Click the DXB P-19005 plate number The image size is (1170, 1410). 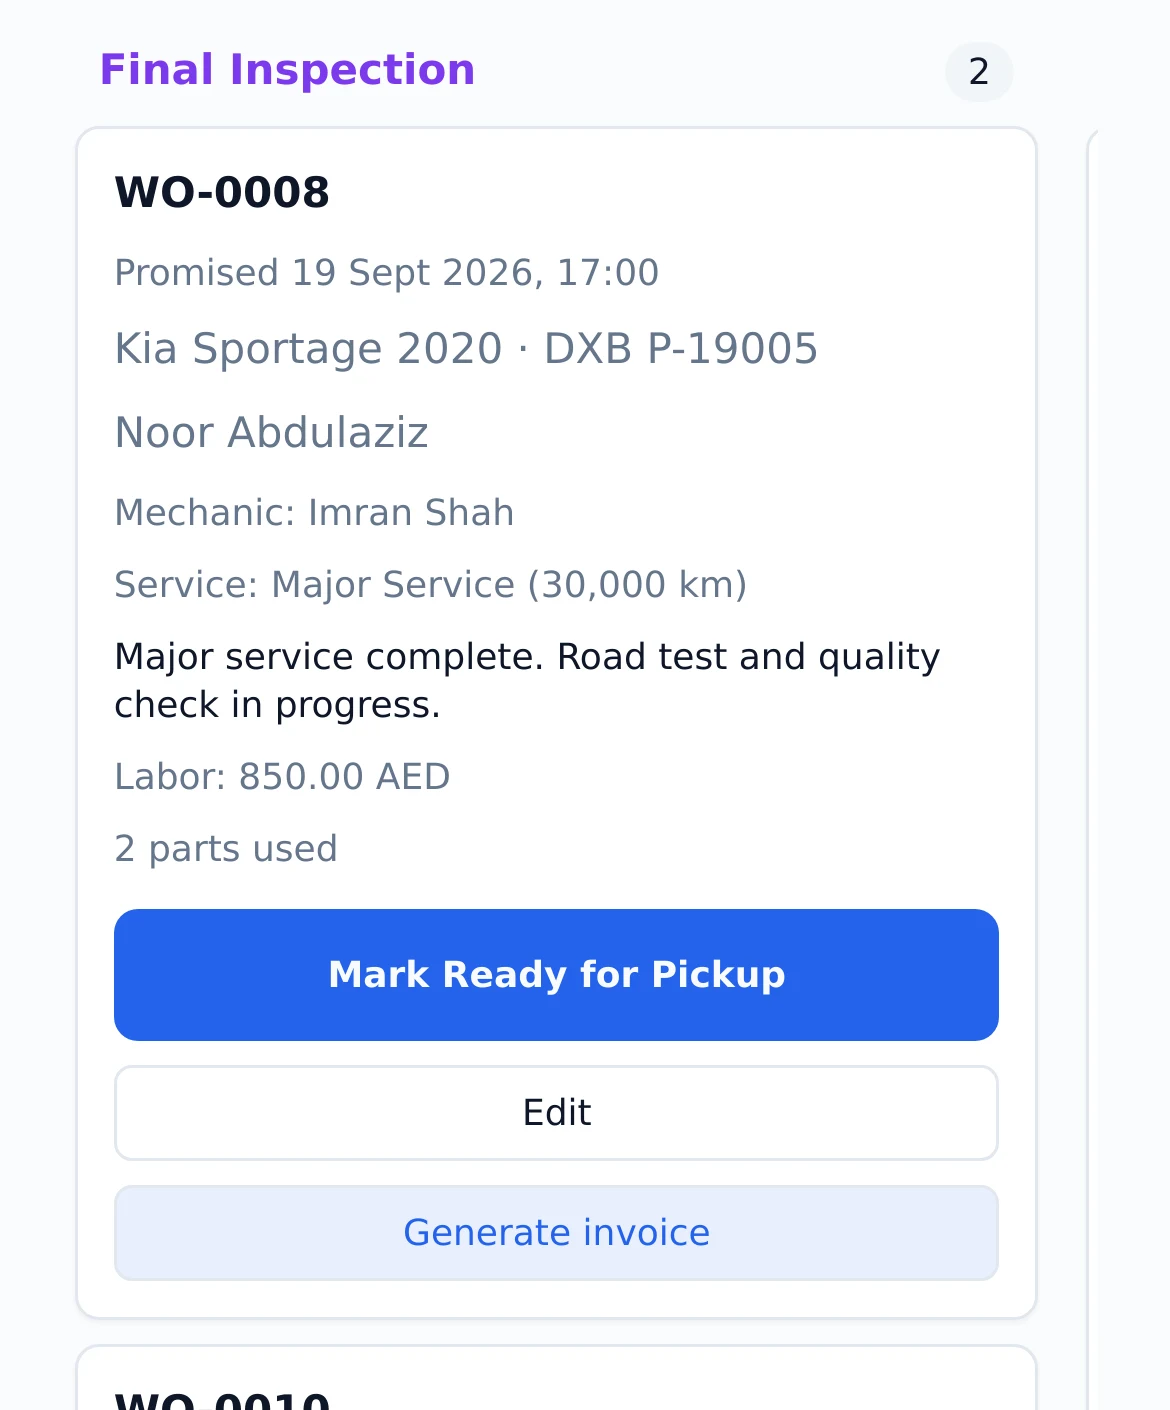coord(681,349)
